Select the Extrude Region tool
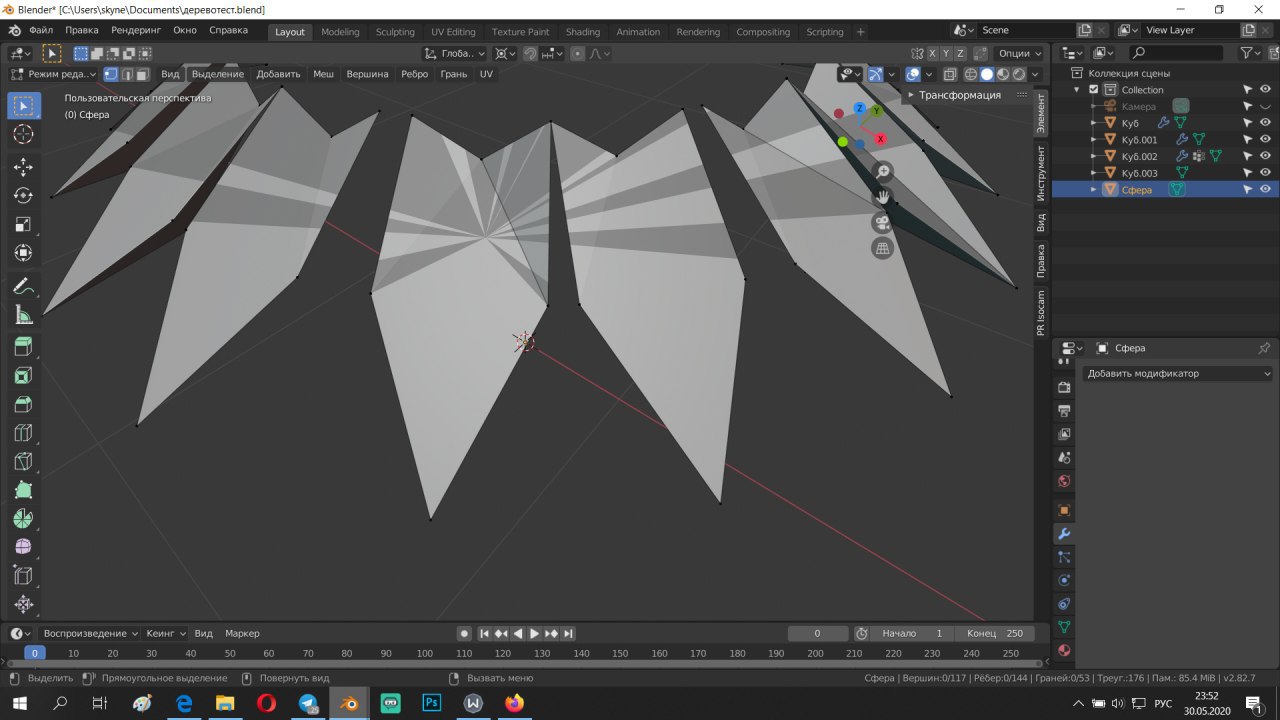The height and width of the screenshot is (720, 1280). coord(24,347)
